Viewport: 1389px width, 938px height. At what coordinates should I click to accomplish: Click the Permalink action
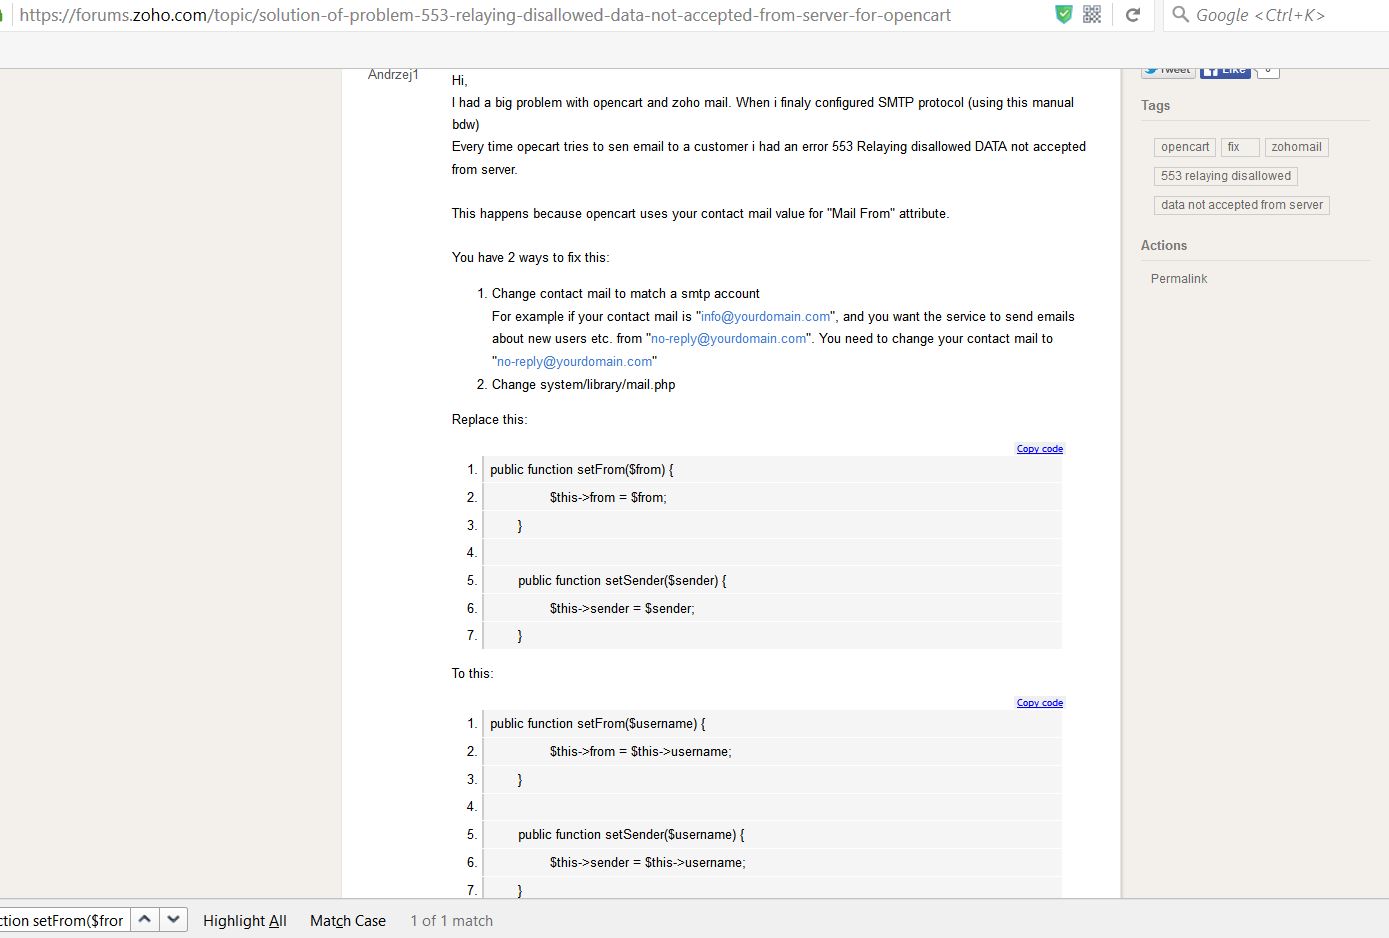click(x=1179, y=279)
